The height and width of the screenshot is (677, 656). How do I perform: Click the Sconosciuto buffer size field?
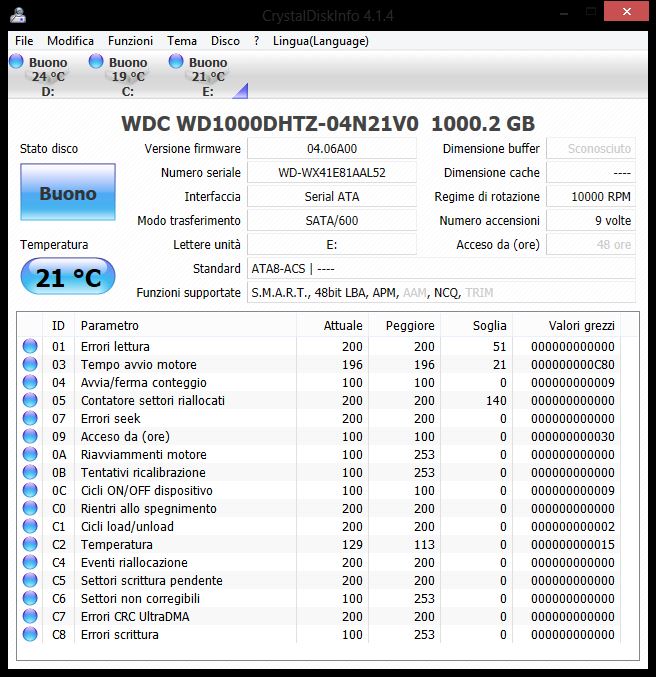[x=591, y=149]
